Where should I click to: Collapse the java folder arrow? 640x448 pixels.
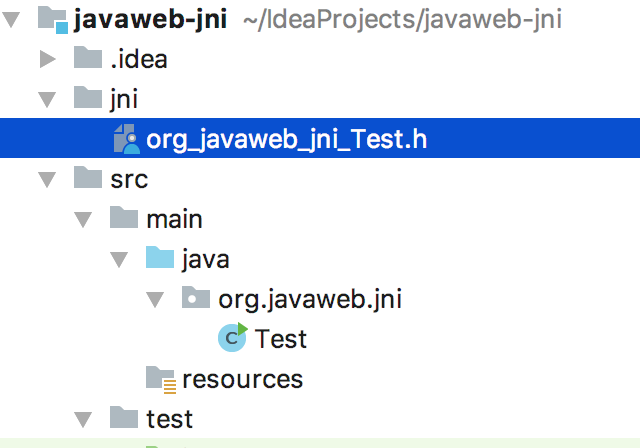[x=119, y=259]
